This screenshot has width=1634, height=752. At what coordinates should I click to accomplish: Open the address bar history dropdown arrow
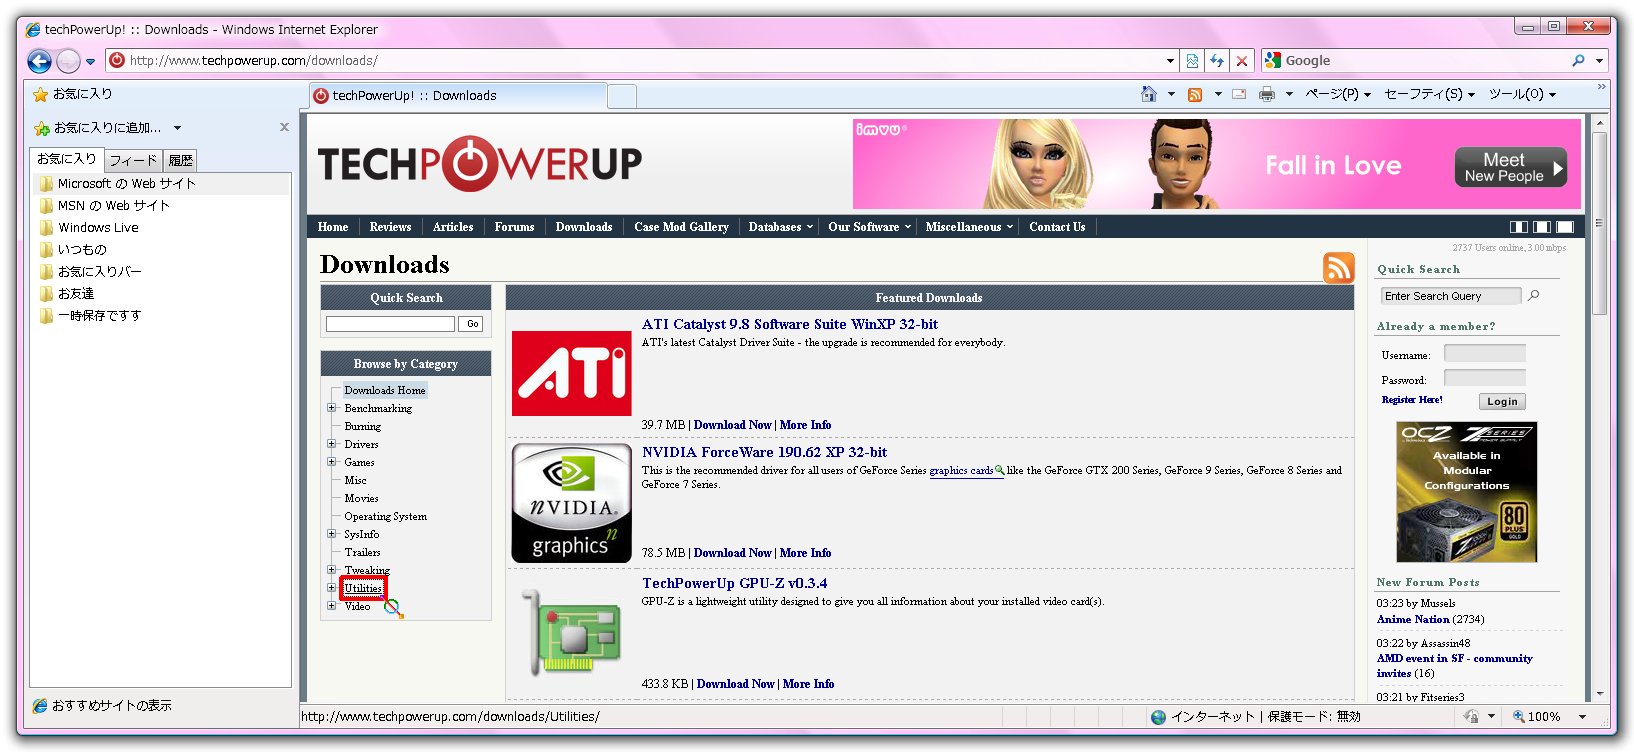click(1170, 61)
